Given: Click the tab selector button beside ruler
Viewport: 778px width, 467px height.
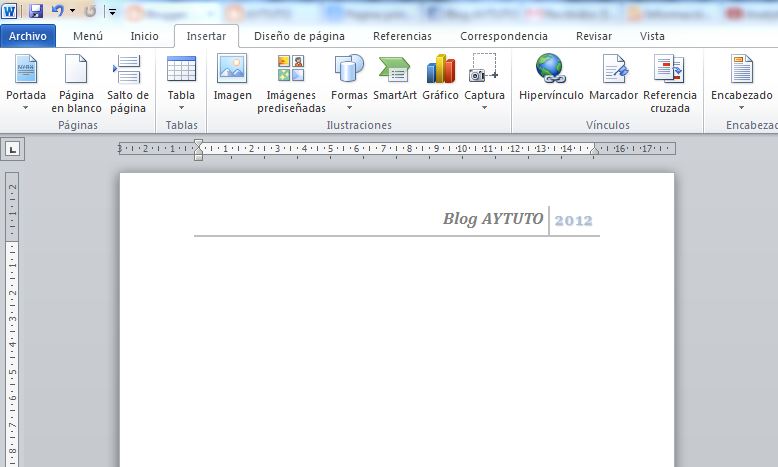Looking at the screenshot, I should pos(12,149).
